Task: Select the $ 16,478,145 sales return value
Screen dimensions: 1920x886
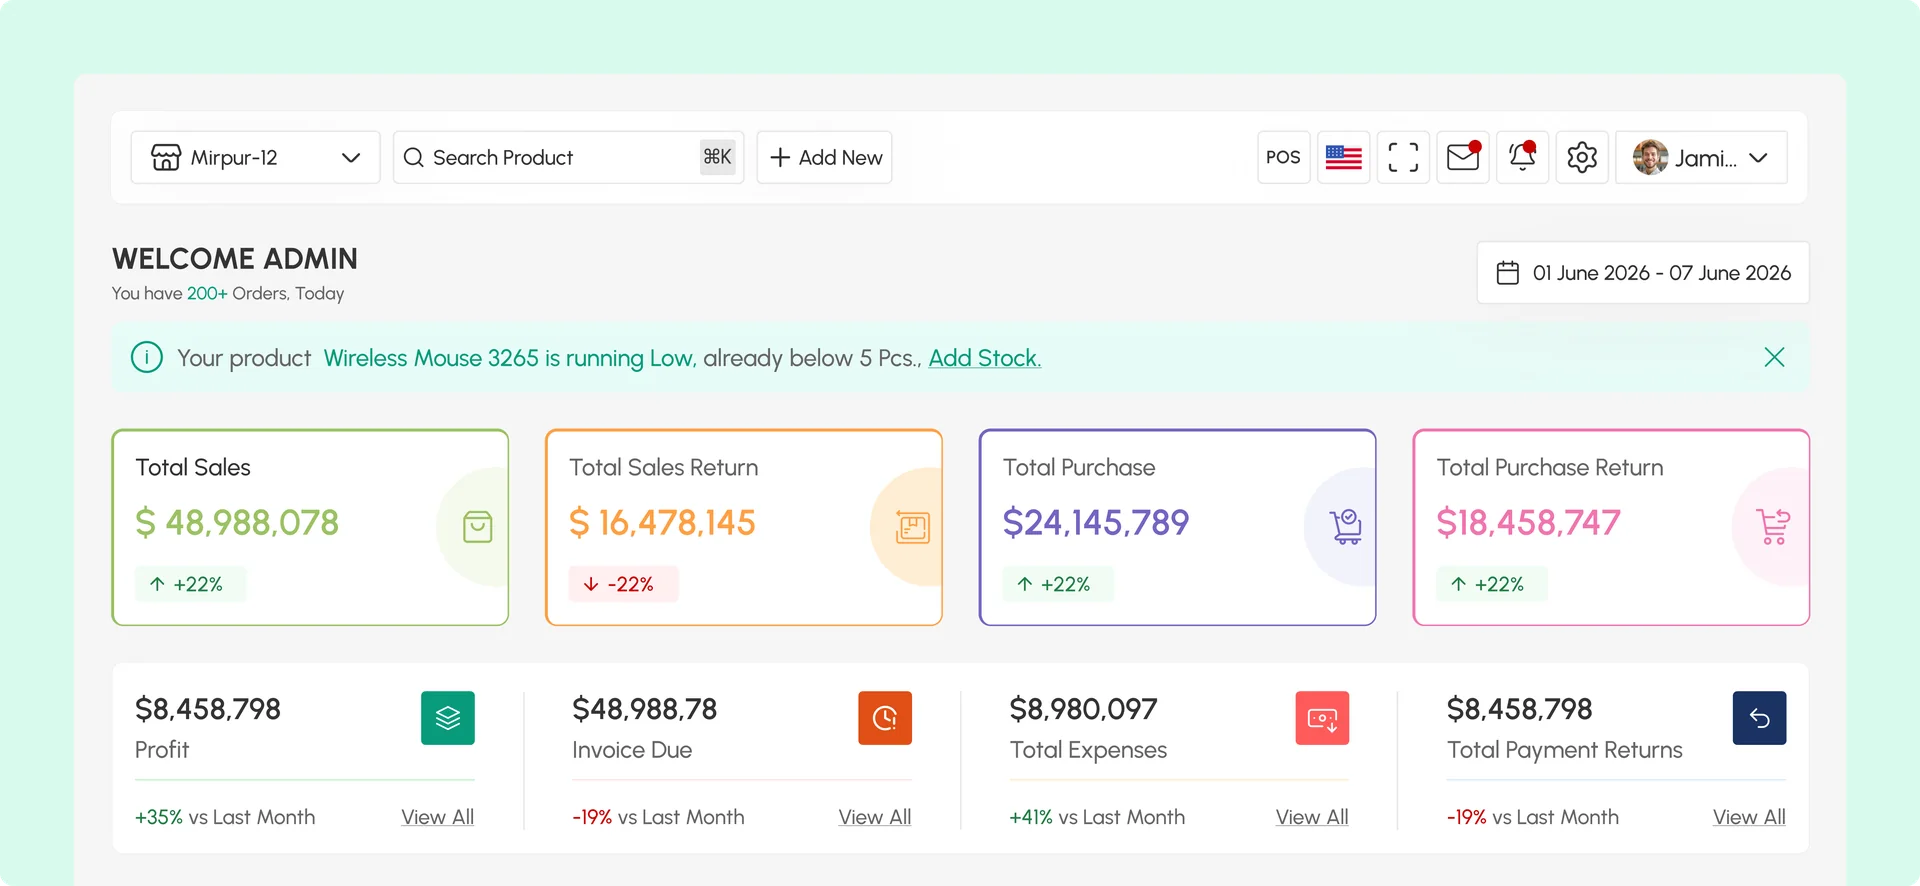Action: pos(662,522)
